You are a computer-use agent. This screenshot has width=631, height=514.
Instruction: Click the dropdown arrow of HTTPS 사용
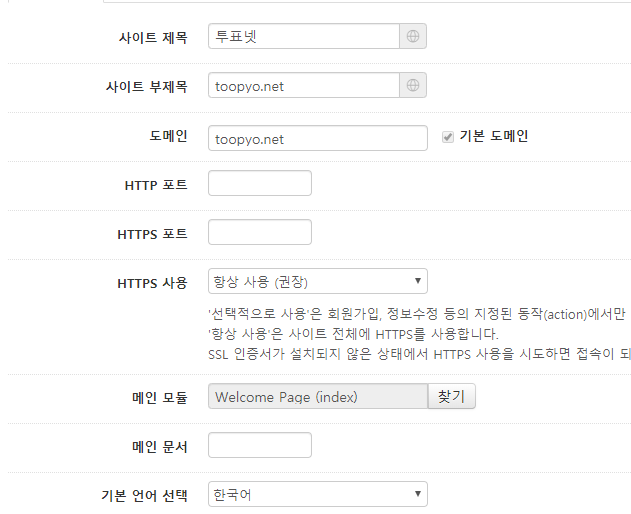(x=418, y=281)
